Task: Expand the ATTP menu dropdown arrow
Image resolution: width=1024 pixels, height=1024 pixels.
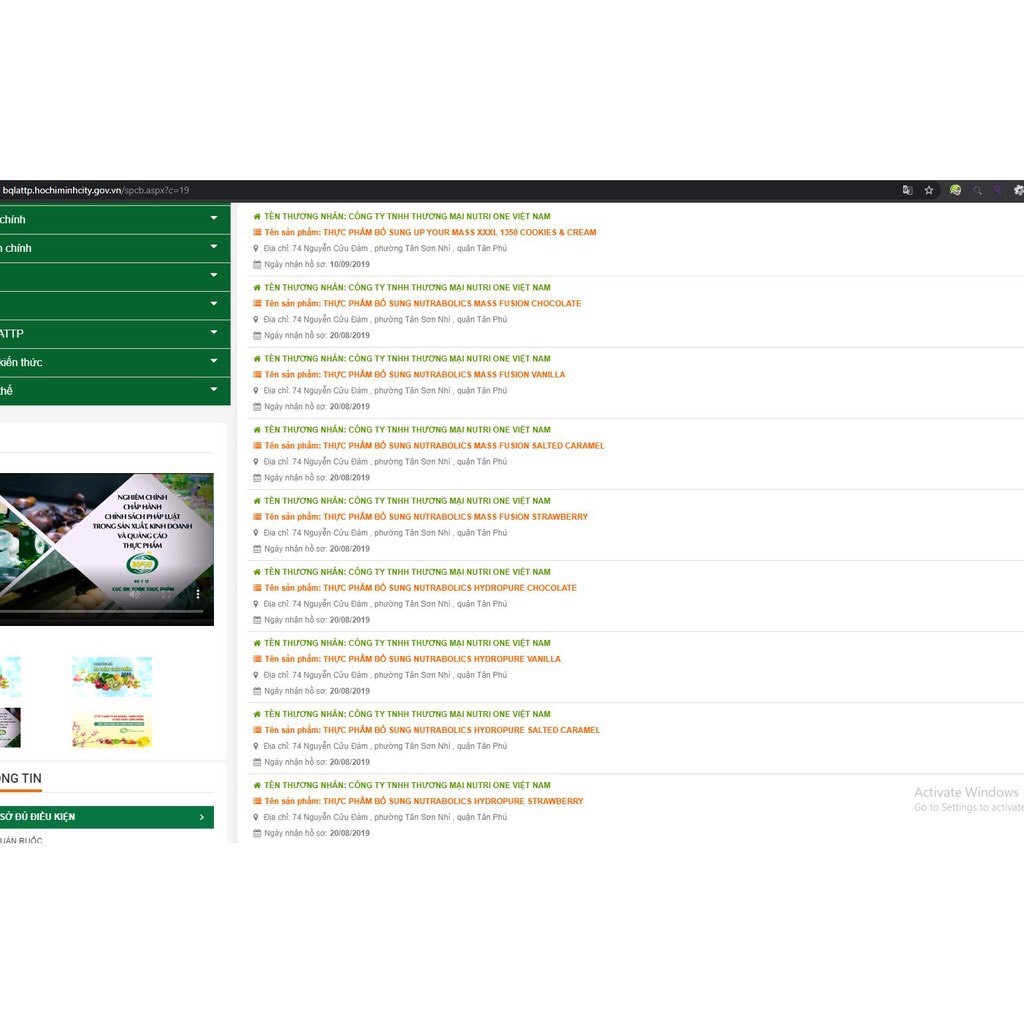Action: pos(214,333)
